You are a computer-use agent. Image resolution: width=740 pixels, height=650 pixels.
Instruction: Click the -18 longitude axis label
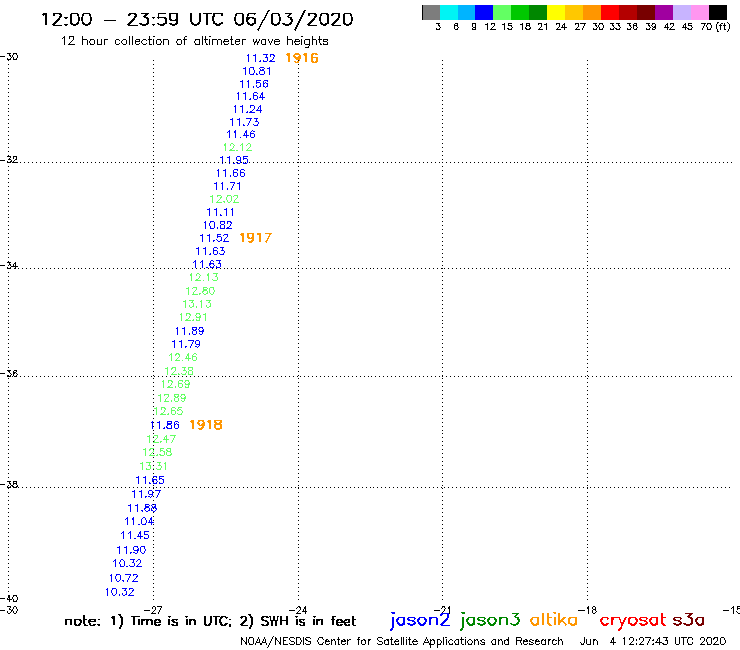point(588,610)
